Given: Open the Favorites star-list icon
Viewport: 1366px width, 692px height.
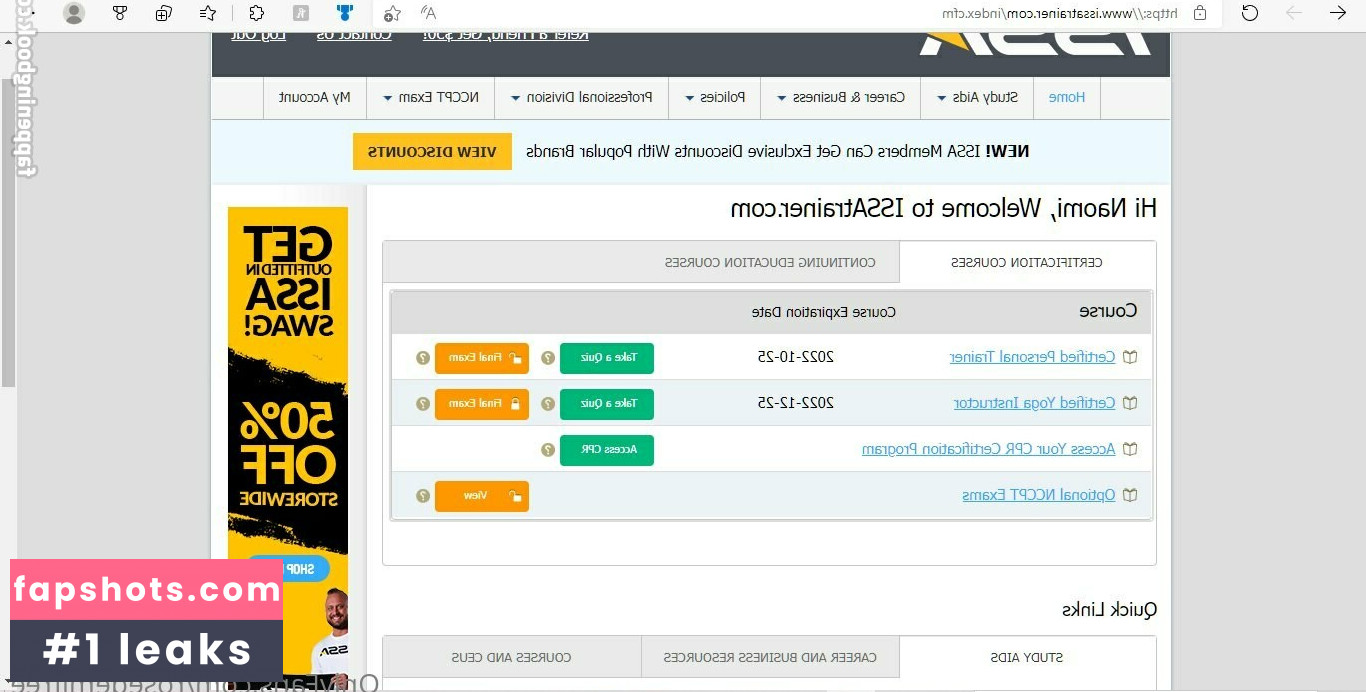Looking at the screenshot, I should 208,13.
